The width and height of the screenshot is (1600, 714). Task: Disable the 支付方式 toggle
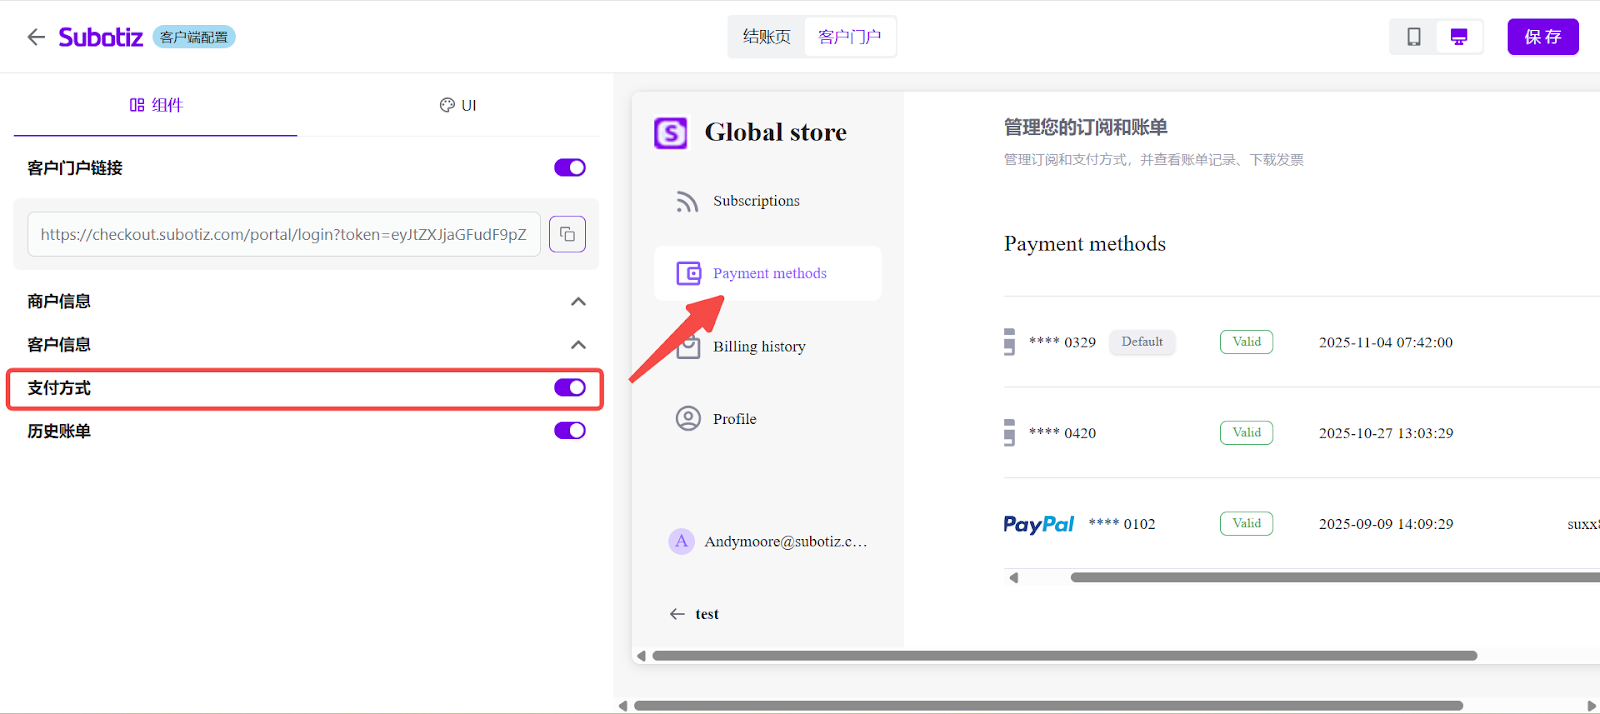570,387
